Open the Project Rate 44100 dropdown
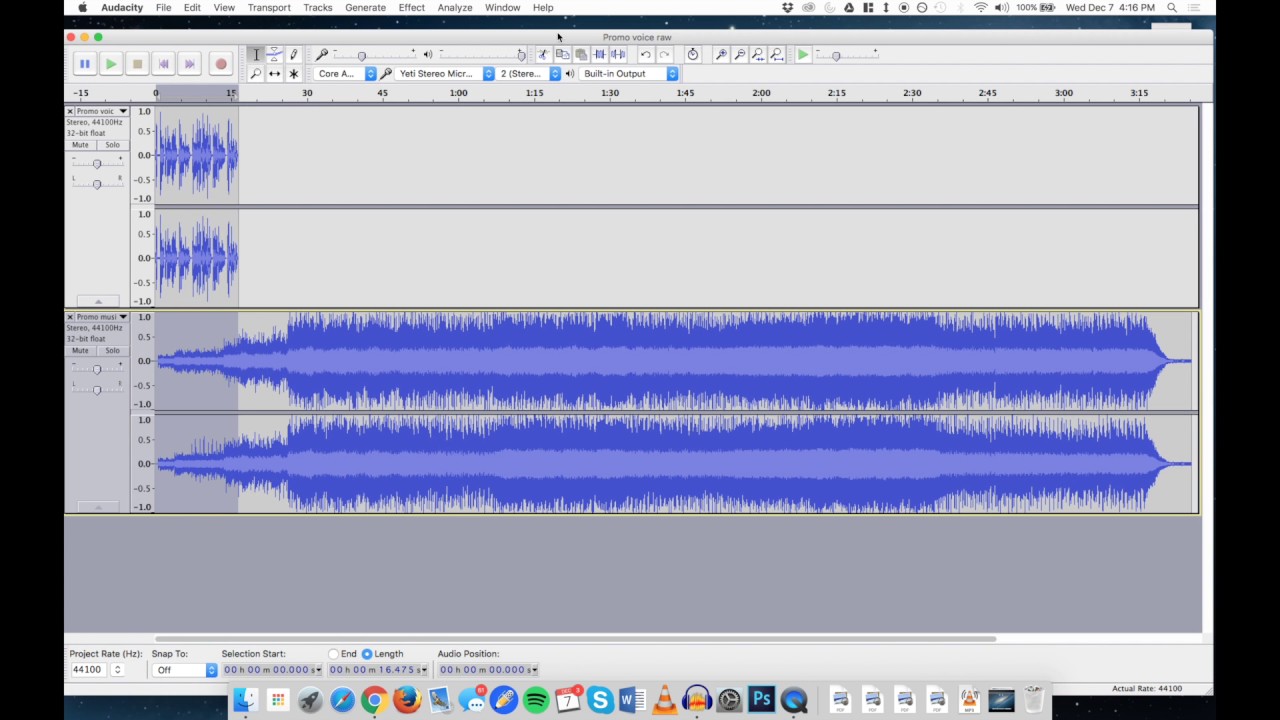Screen dimensions: 1280x720 tap(117, 670)
